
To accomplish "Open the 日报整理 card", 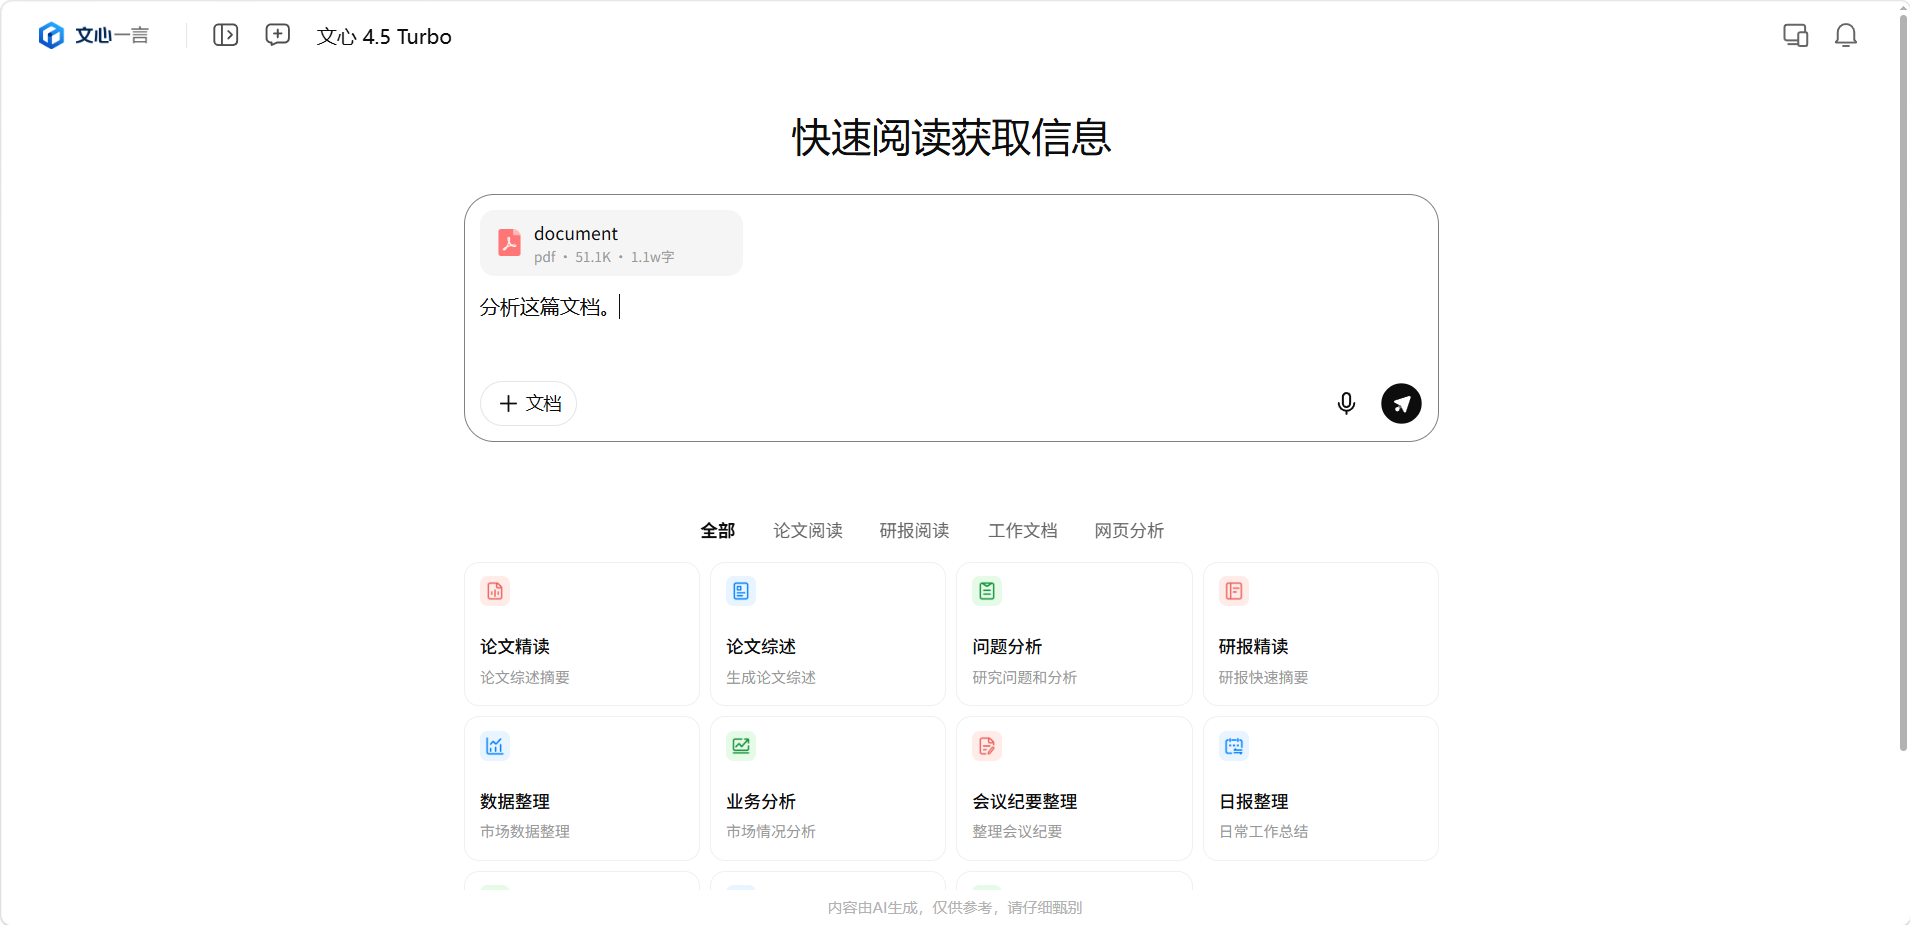I will pyautogui.click(x=1321, y=788).
